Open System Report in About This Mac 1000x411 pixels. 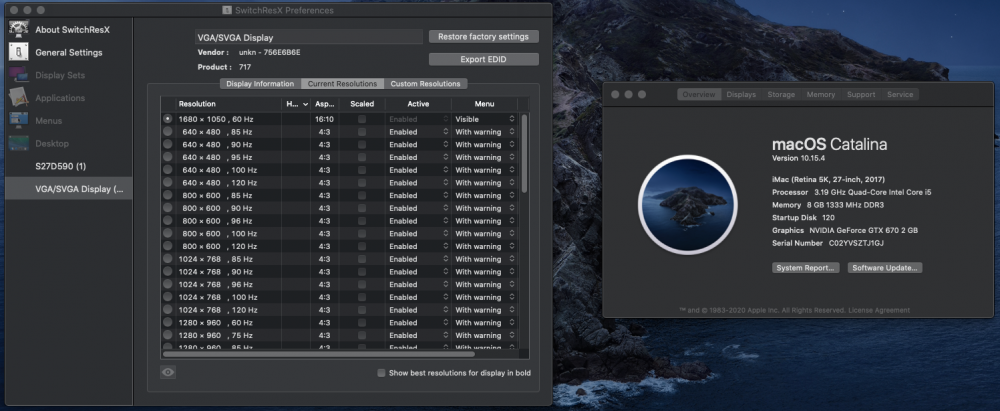(x=805, y=268)
